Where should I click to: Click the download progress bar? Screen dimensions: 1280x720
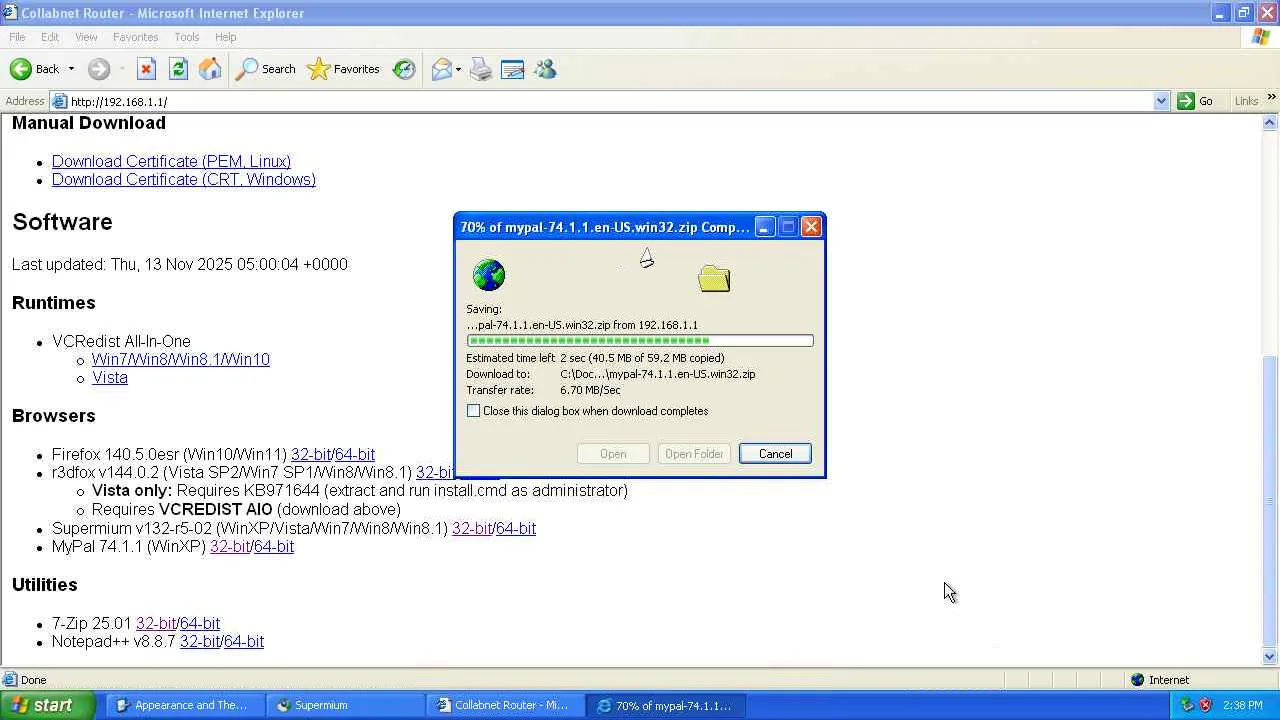click(x=640, y=341)
